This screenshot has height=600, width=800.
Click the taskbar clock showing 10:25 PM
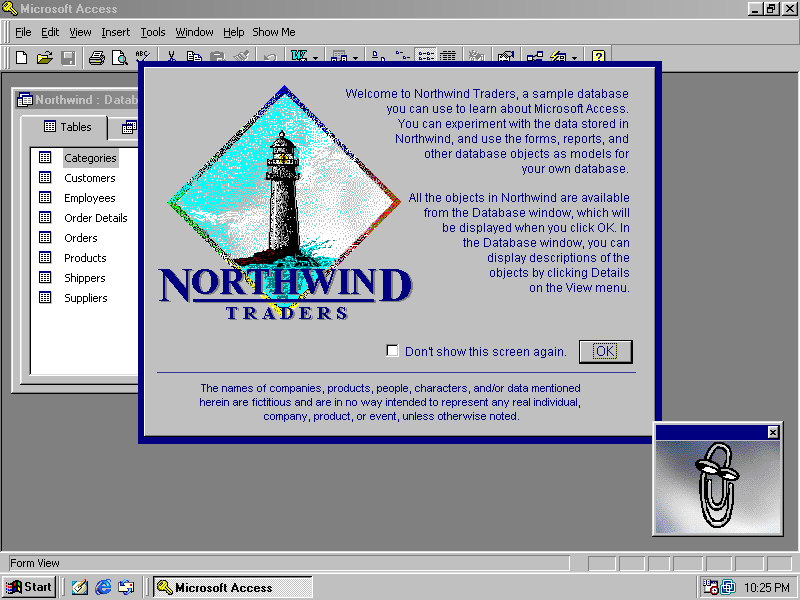(x=766, y=588)
